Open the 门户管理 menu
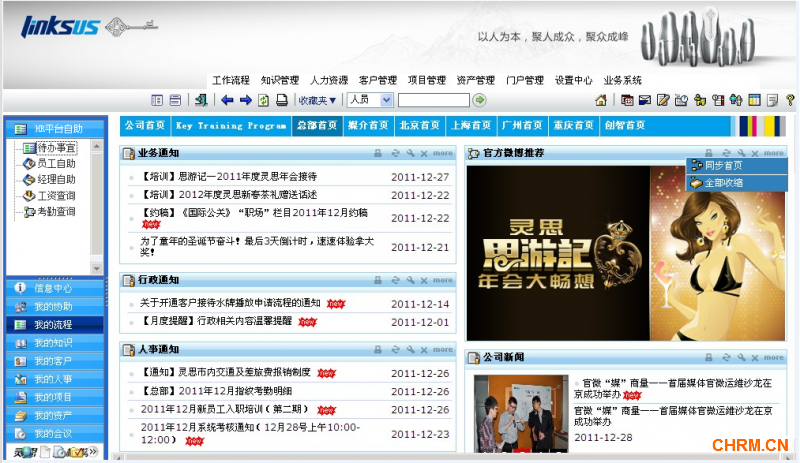800x463 pixels. (x=524, y=80)
